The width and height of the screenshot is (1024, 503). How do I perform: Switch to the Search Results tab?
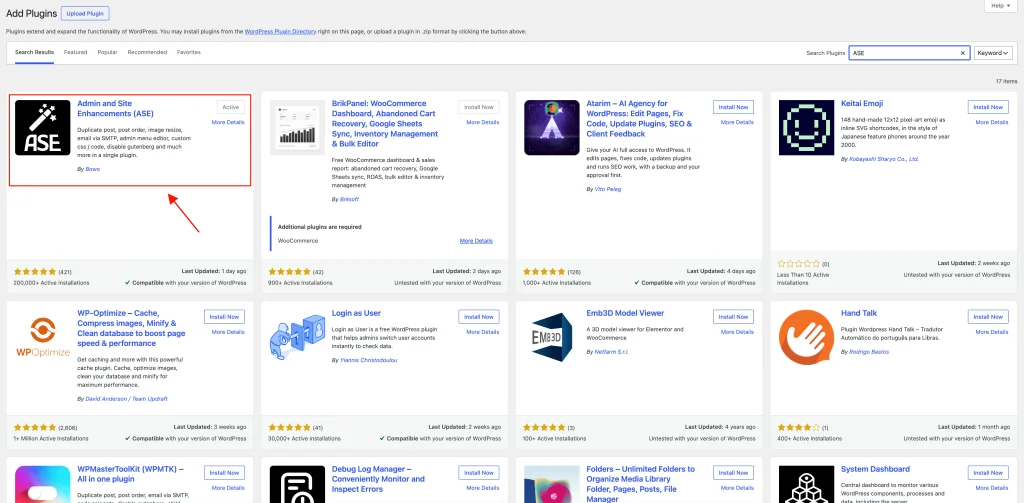pos(35,52)
